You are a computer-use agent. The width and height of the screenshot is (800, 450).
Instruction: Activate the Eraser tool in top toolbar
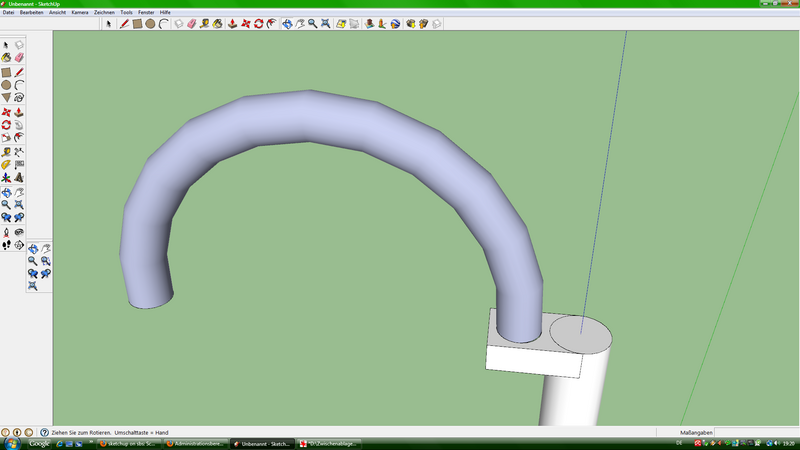coord(191,23)
